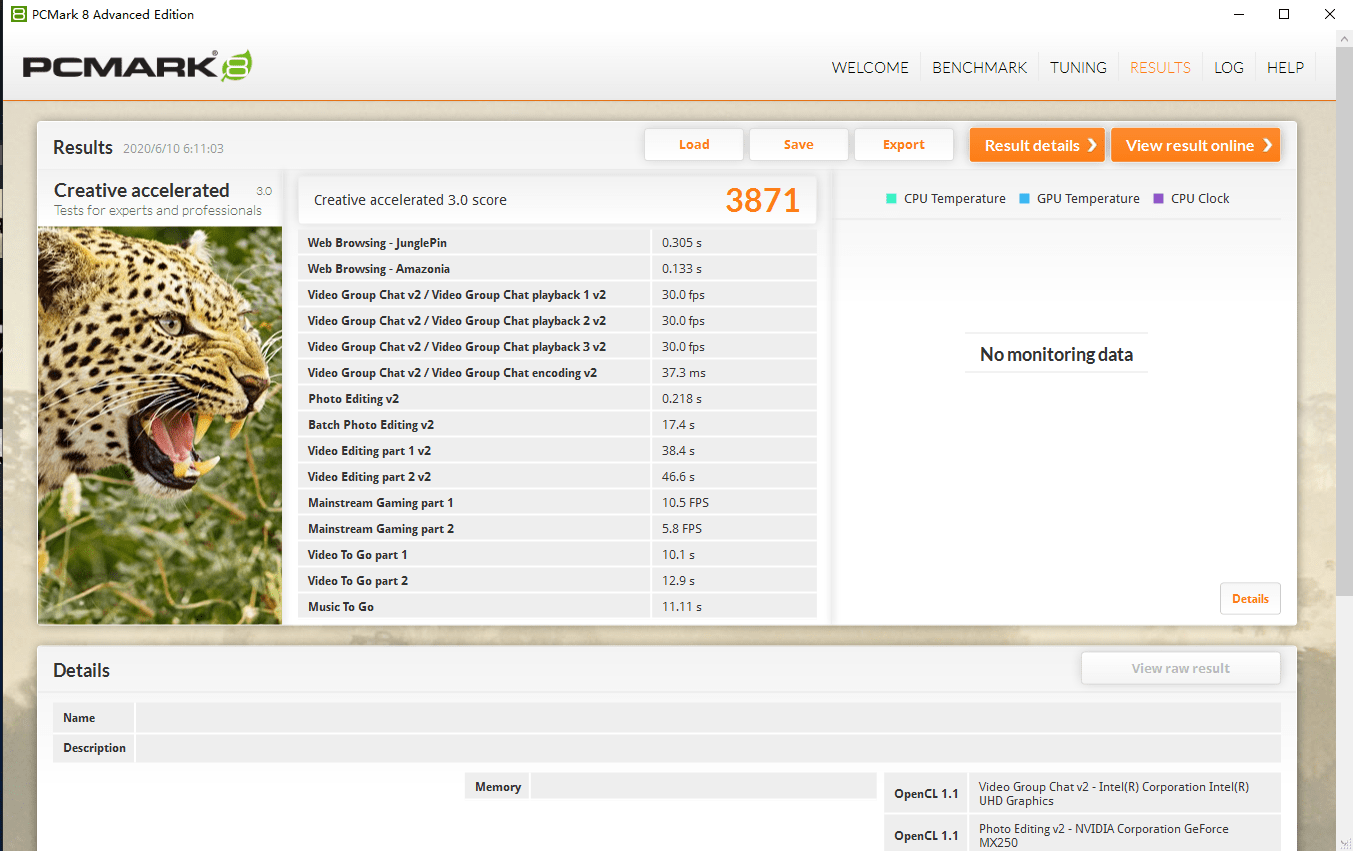
Task: Click the Save button
Action: click(799, 144)
